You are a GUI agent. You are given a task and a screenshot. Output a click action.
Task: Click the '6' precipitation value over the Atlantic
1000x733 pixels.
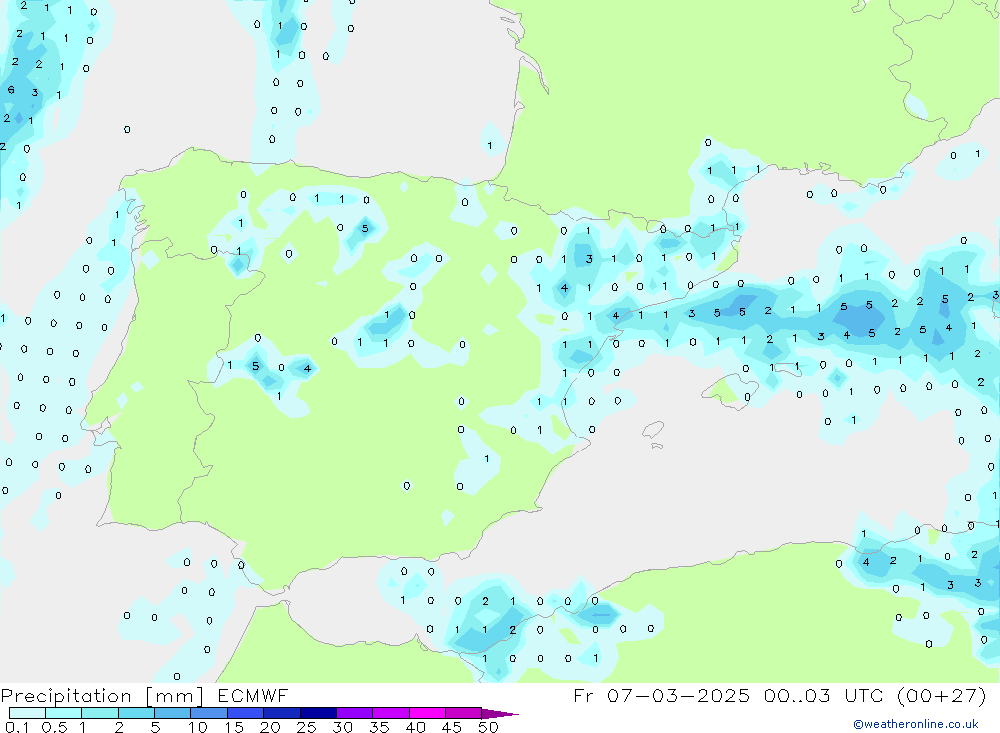[x=11, y=90]
